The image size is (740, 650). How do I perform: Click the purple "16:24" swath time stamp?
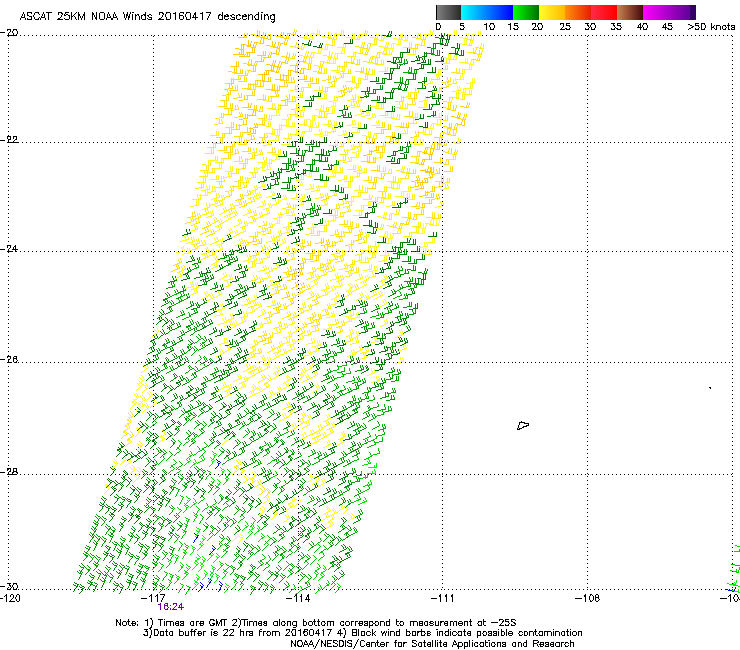coord(170,607)
